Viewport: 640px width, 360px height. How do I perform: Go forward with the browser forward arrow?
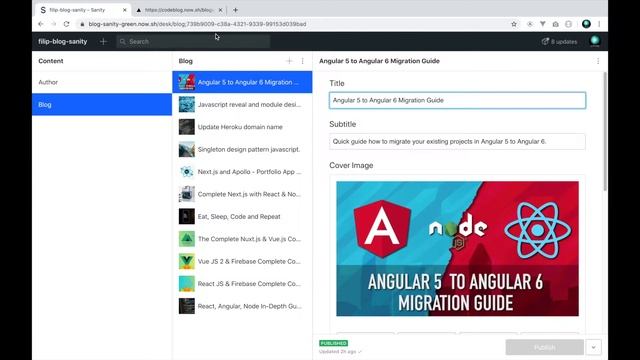tap(53, 24)
